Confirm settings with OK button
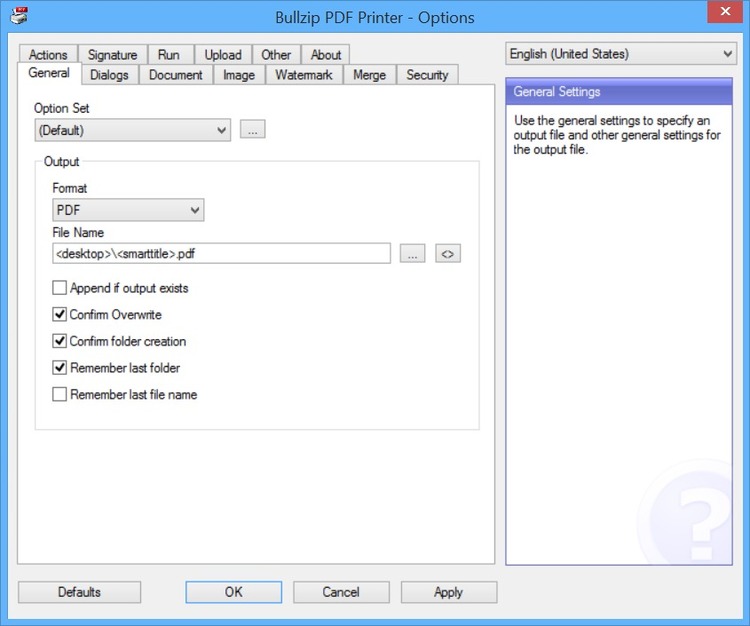Viewport: 750px width, 626px height. tap(234, 592)
